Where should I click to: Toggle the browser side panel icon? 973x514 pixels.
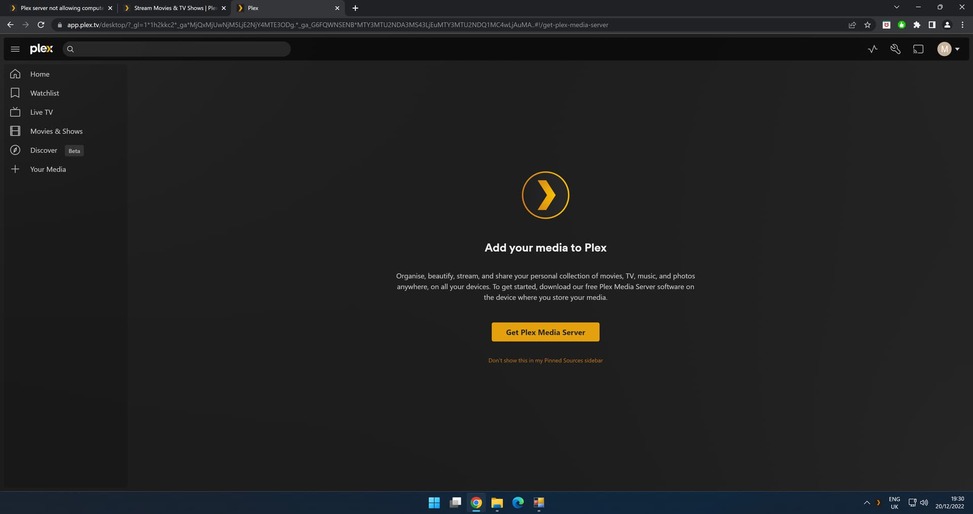coord(931,25)
